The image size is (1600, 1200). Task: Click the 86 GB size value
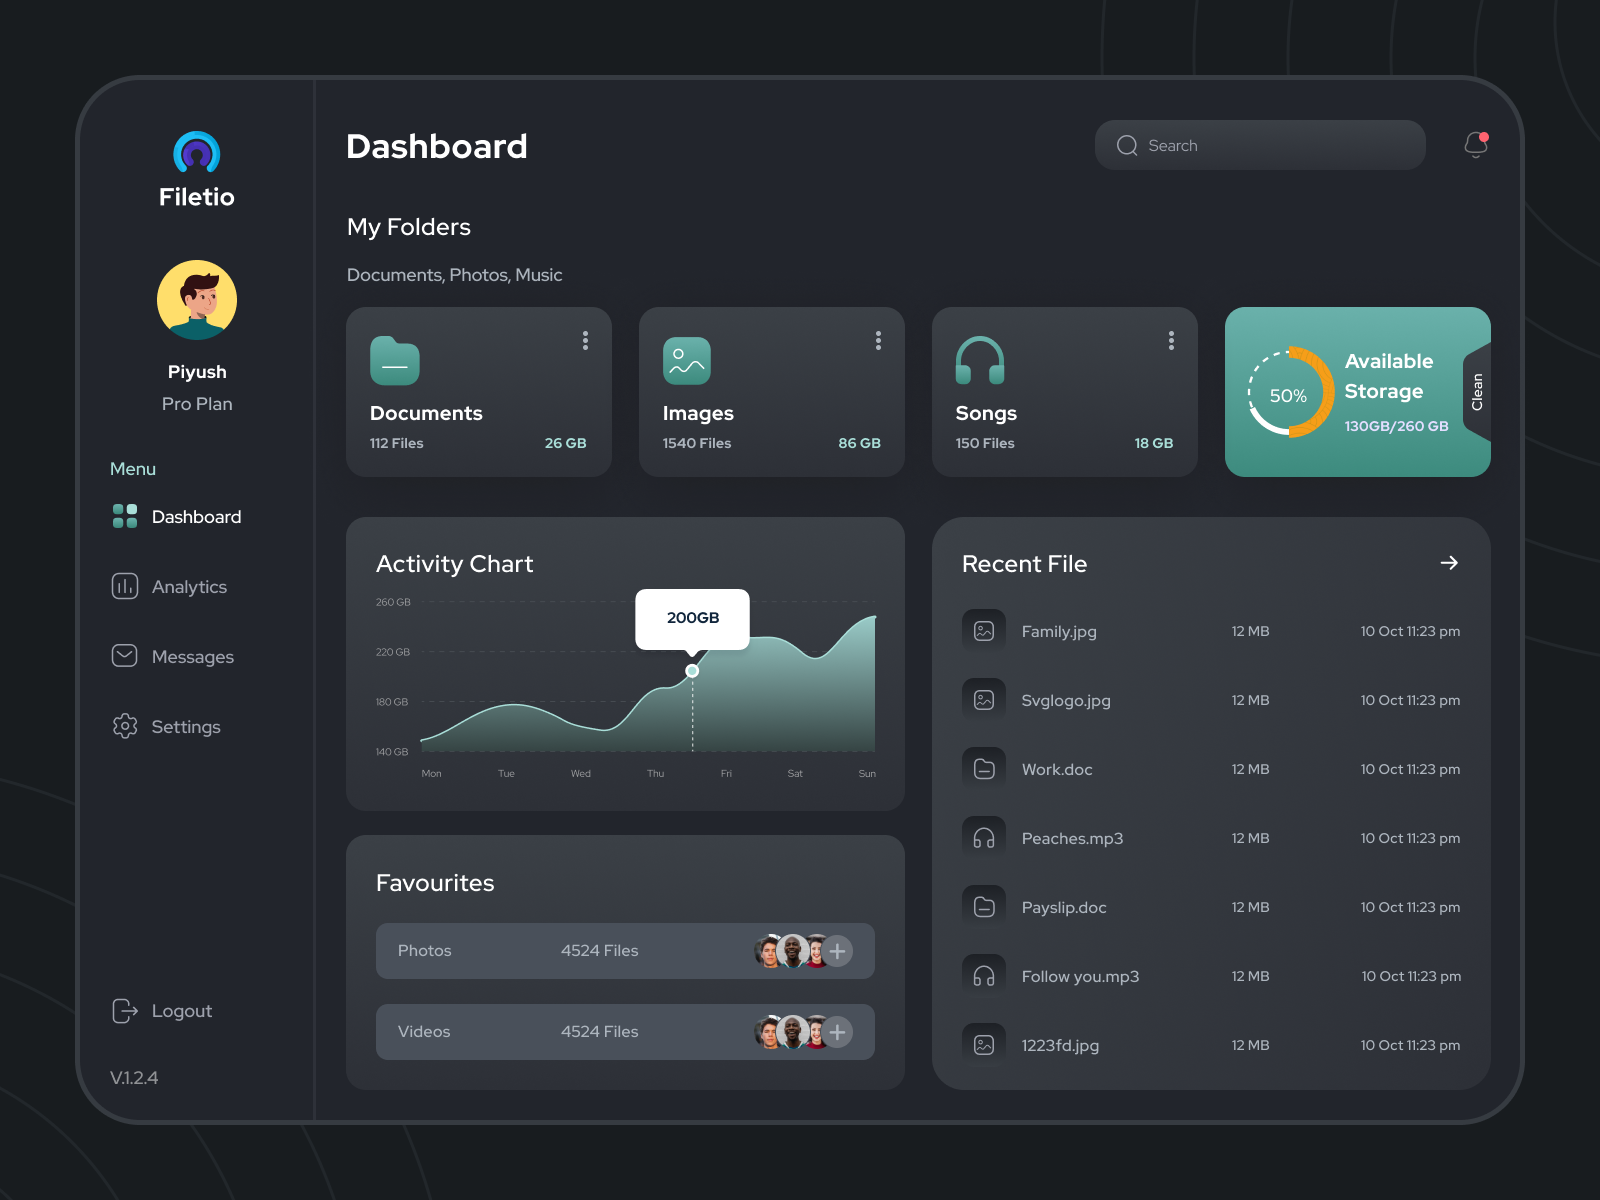(x=859, y=443)
